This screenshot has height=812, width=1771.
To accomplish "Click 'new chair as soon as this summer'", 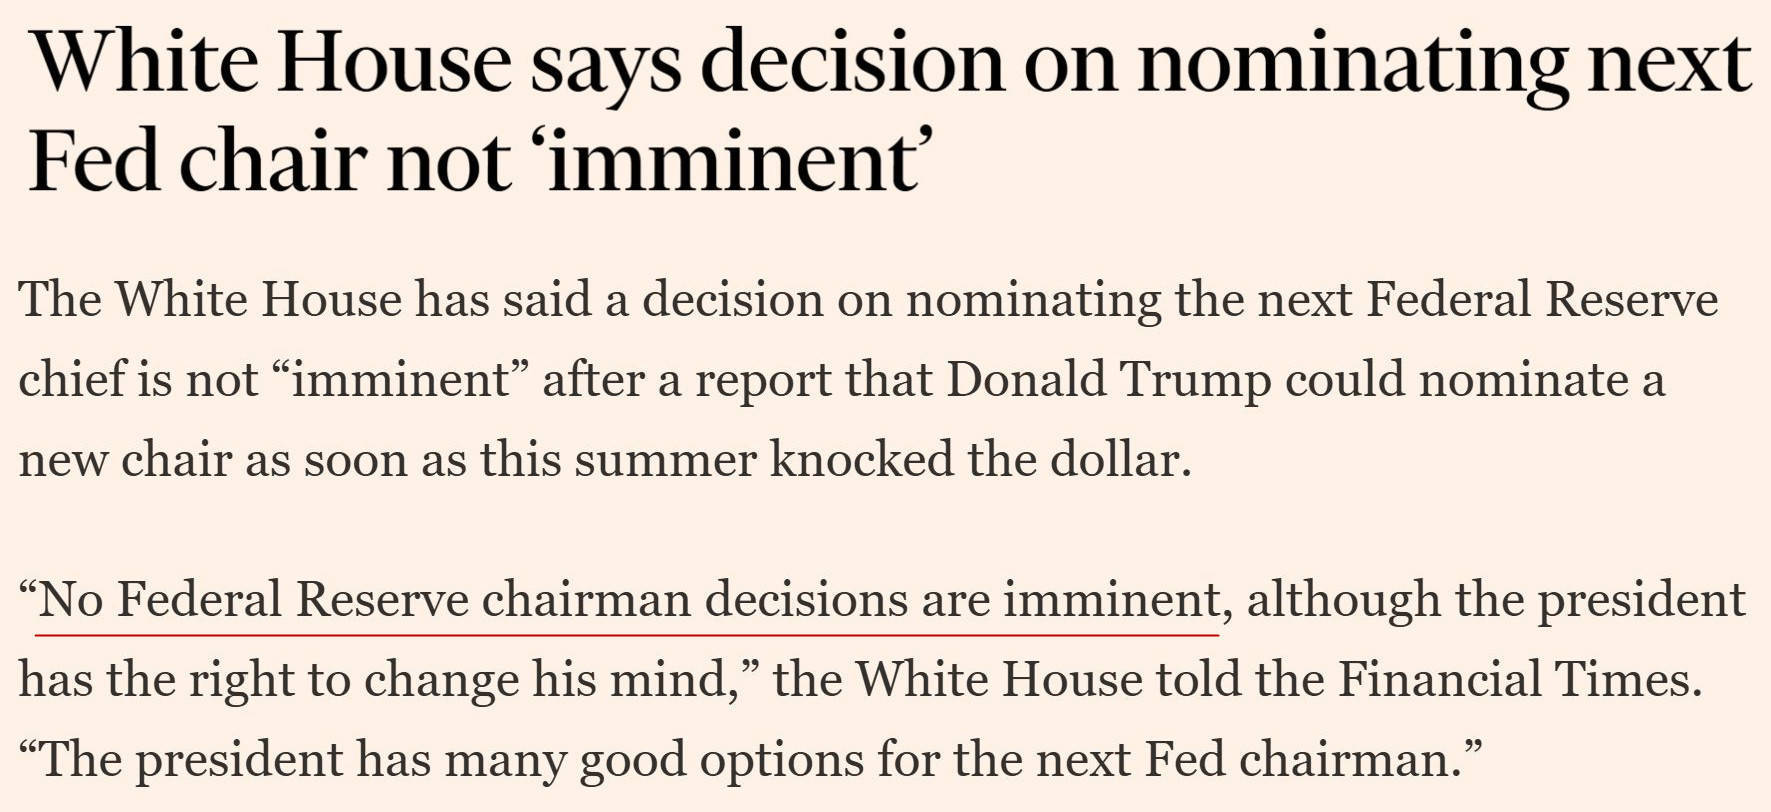I will tap(388, 460).
